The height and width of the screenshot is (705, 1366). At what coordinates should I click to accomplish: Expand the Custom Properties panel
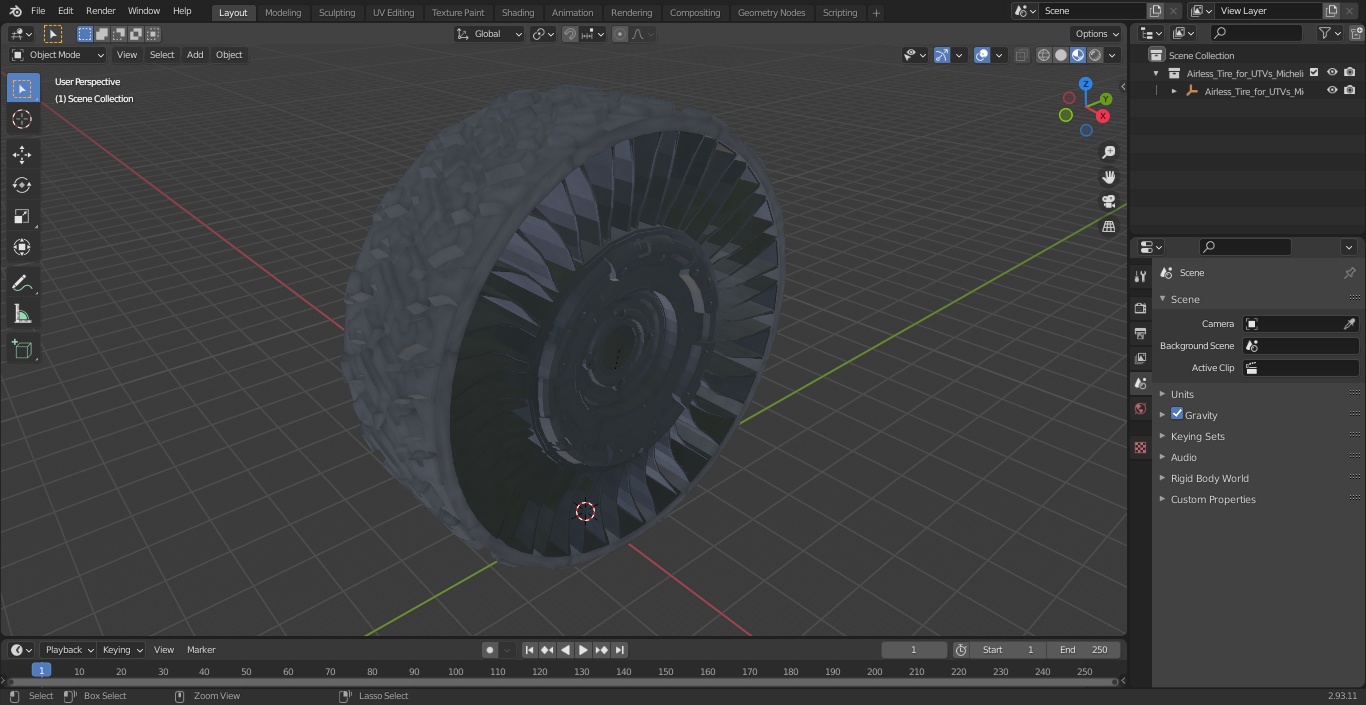pyautogui.click(x=1213, y=499)
